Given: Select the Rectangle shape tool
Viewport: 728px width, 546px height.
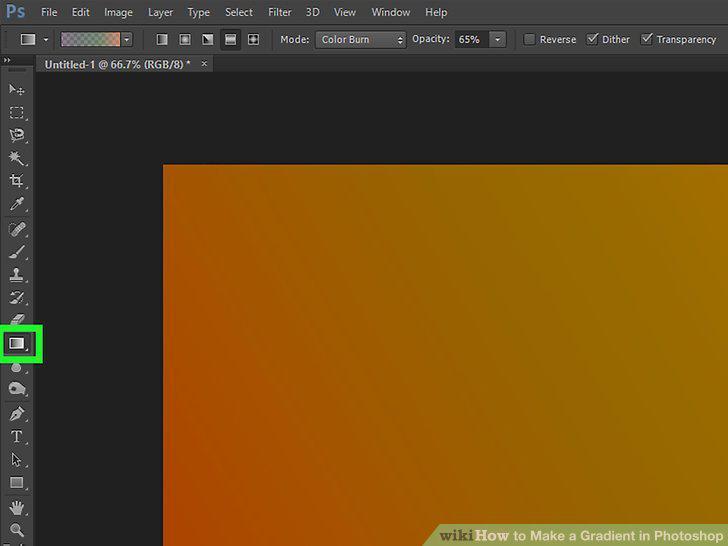Looking at the screenshot, I should 17,482.
